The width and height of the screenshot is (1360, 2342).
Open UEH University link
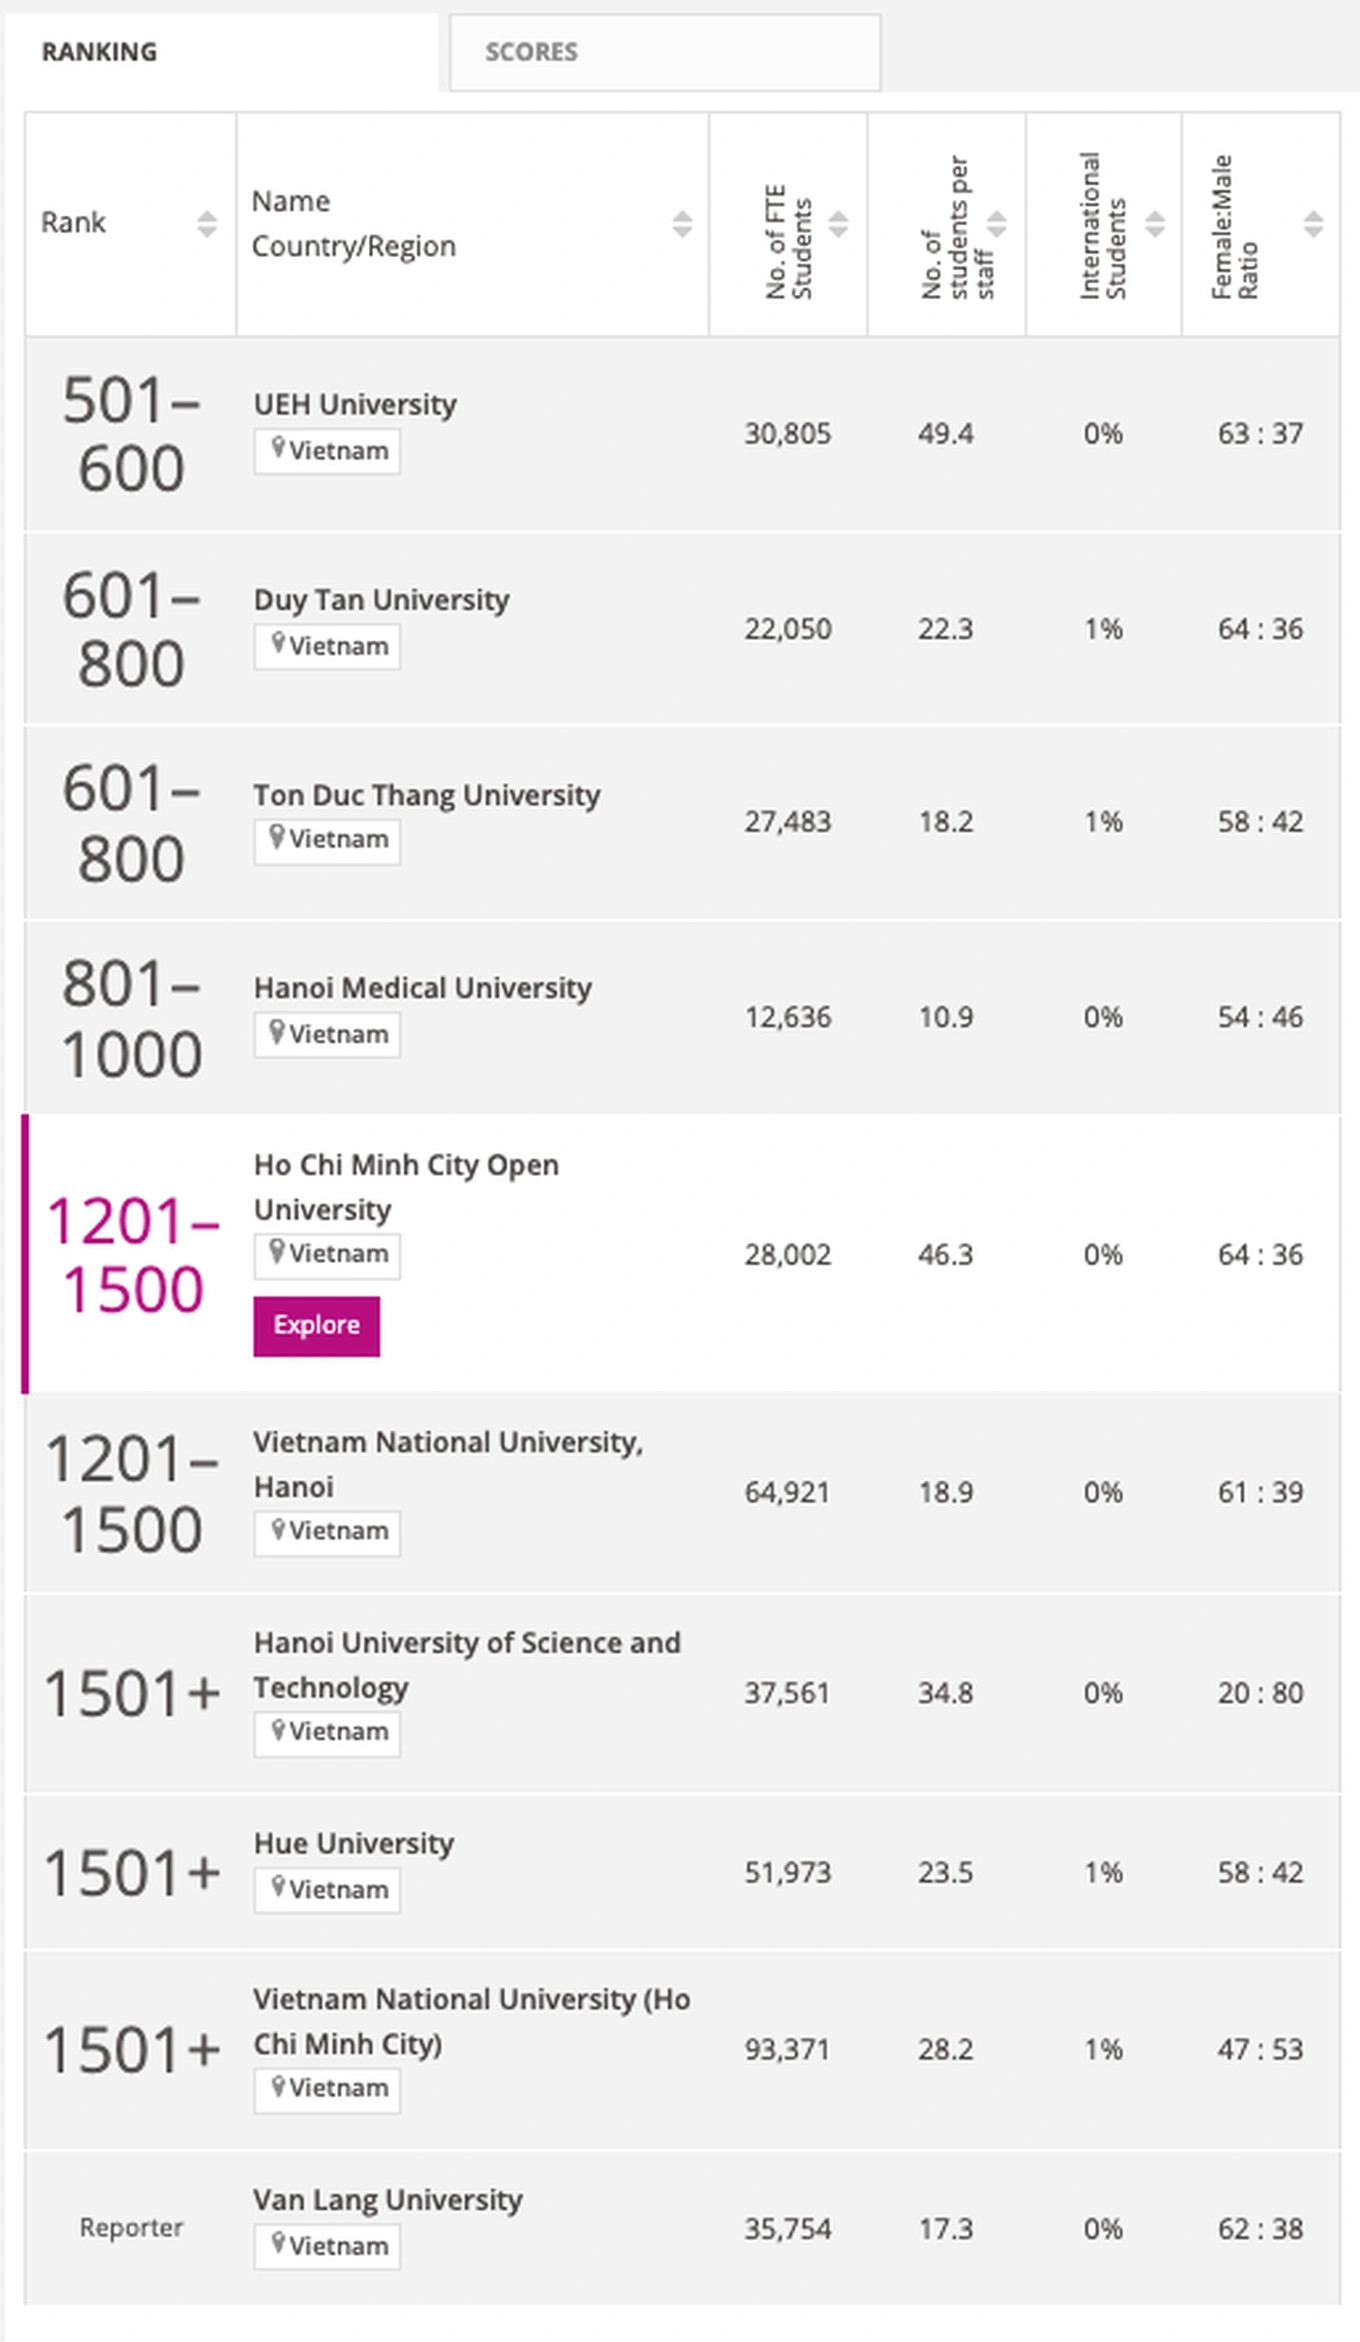coord(355,404)
